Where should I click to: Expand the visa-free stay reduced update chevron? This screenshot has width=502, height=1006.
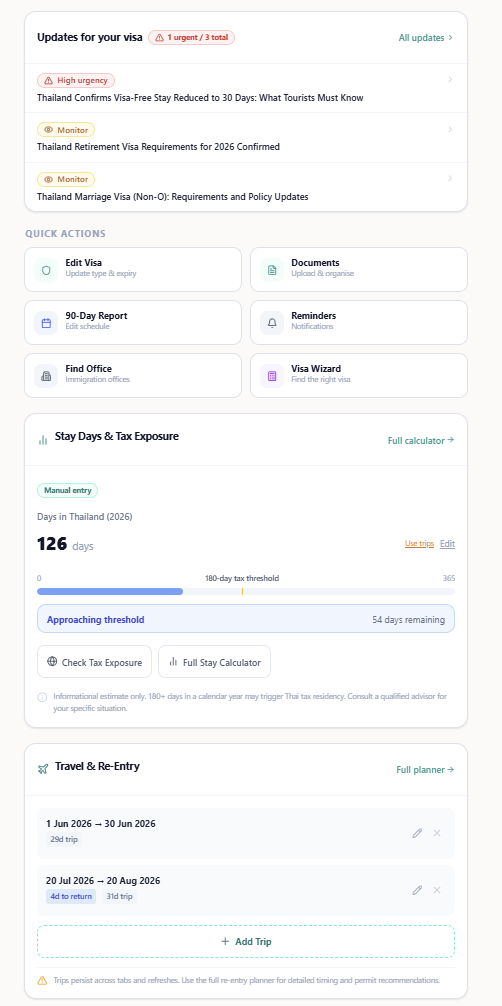pyautogui.click(x=450, y=80)
